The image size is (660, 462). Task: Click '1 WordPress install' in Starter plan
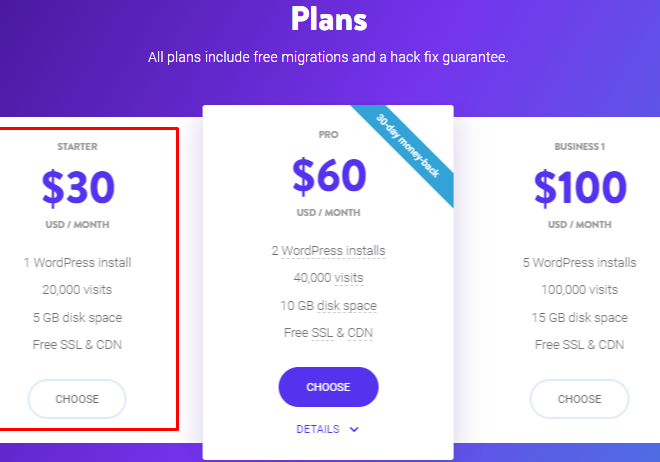[x=77, y=263]
